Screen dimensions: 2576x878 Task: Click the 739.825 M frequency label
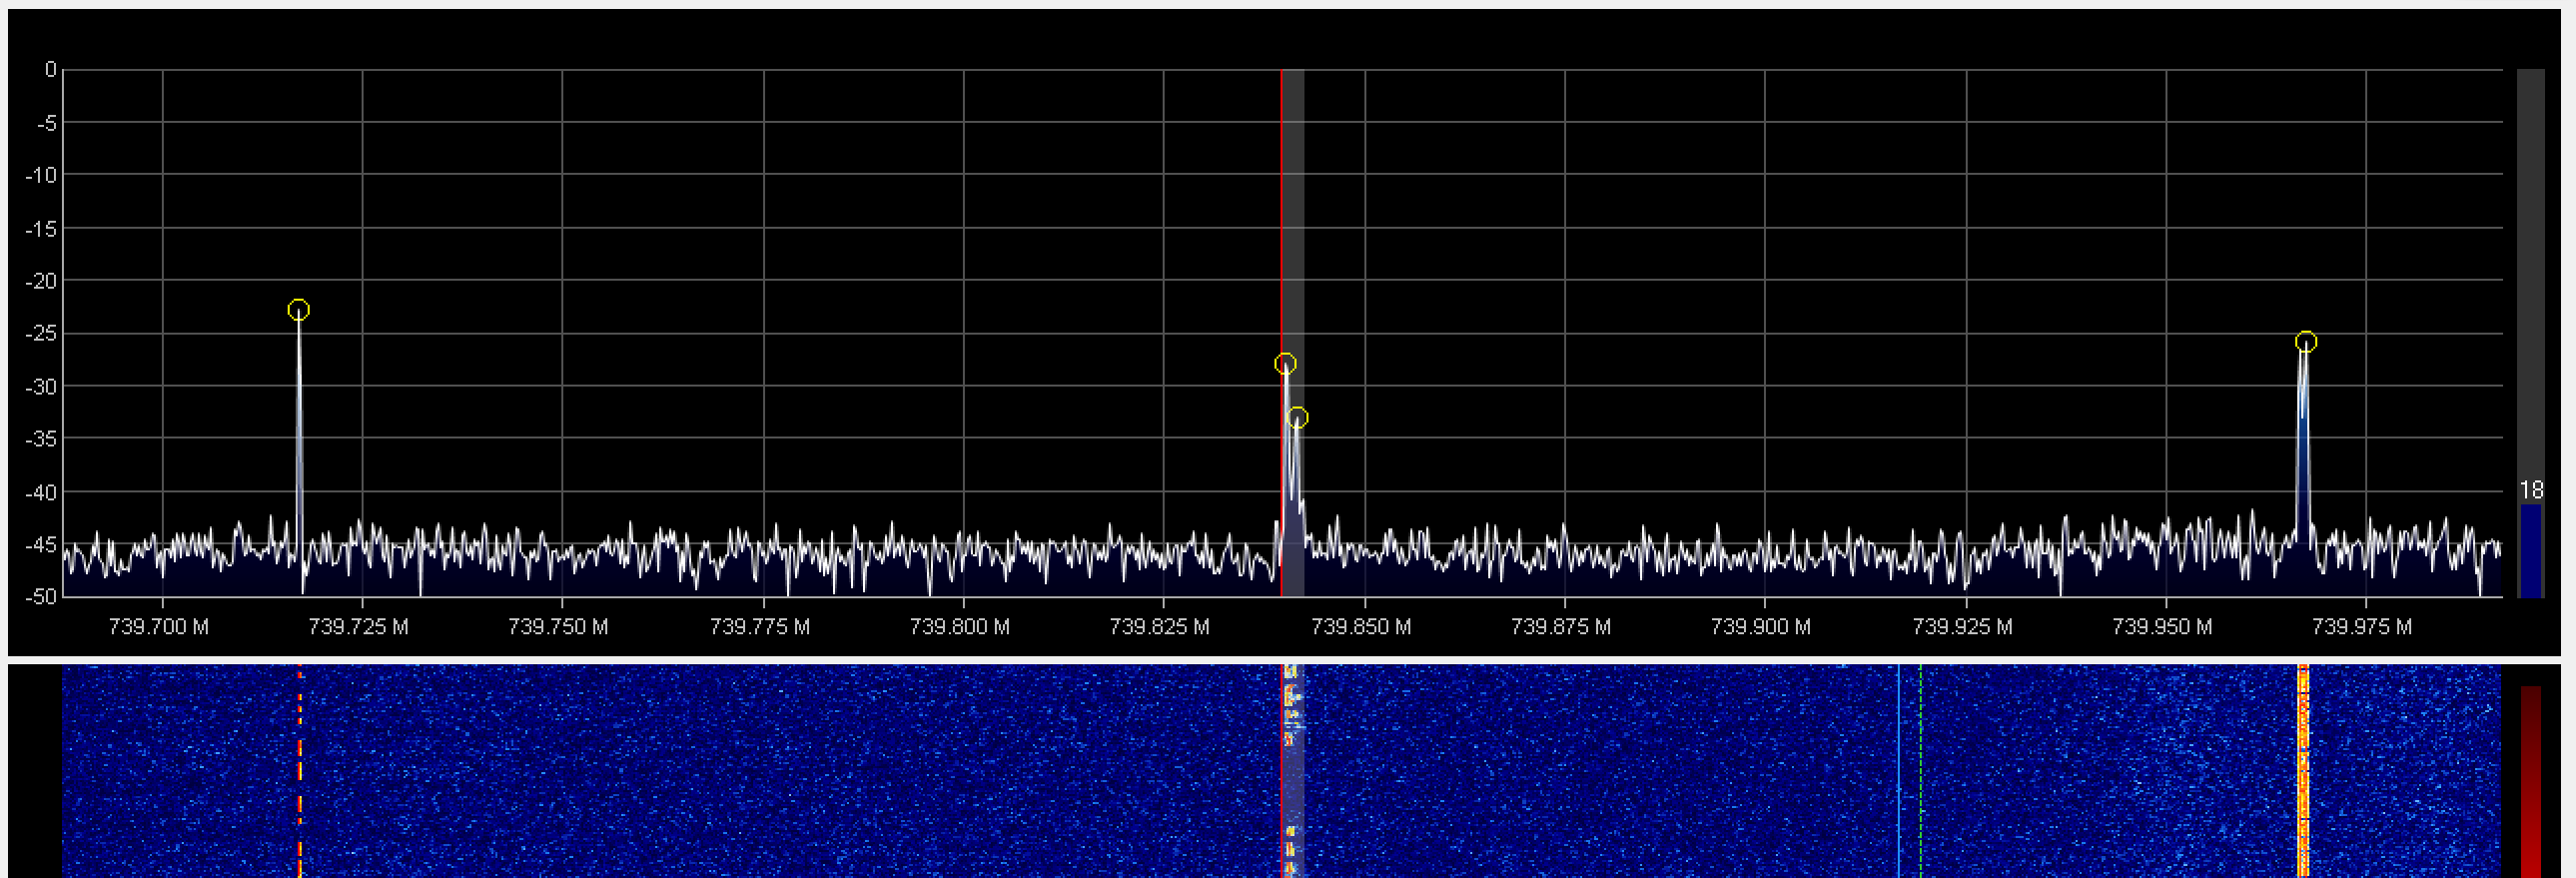click(1160, 627)
